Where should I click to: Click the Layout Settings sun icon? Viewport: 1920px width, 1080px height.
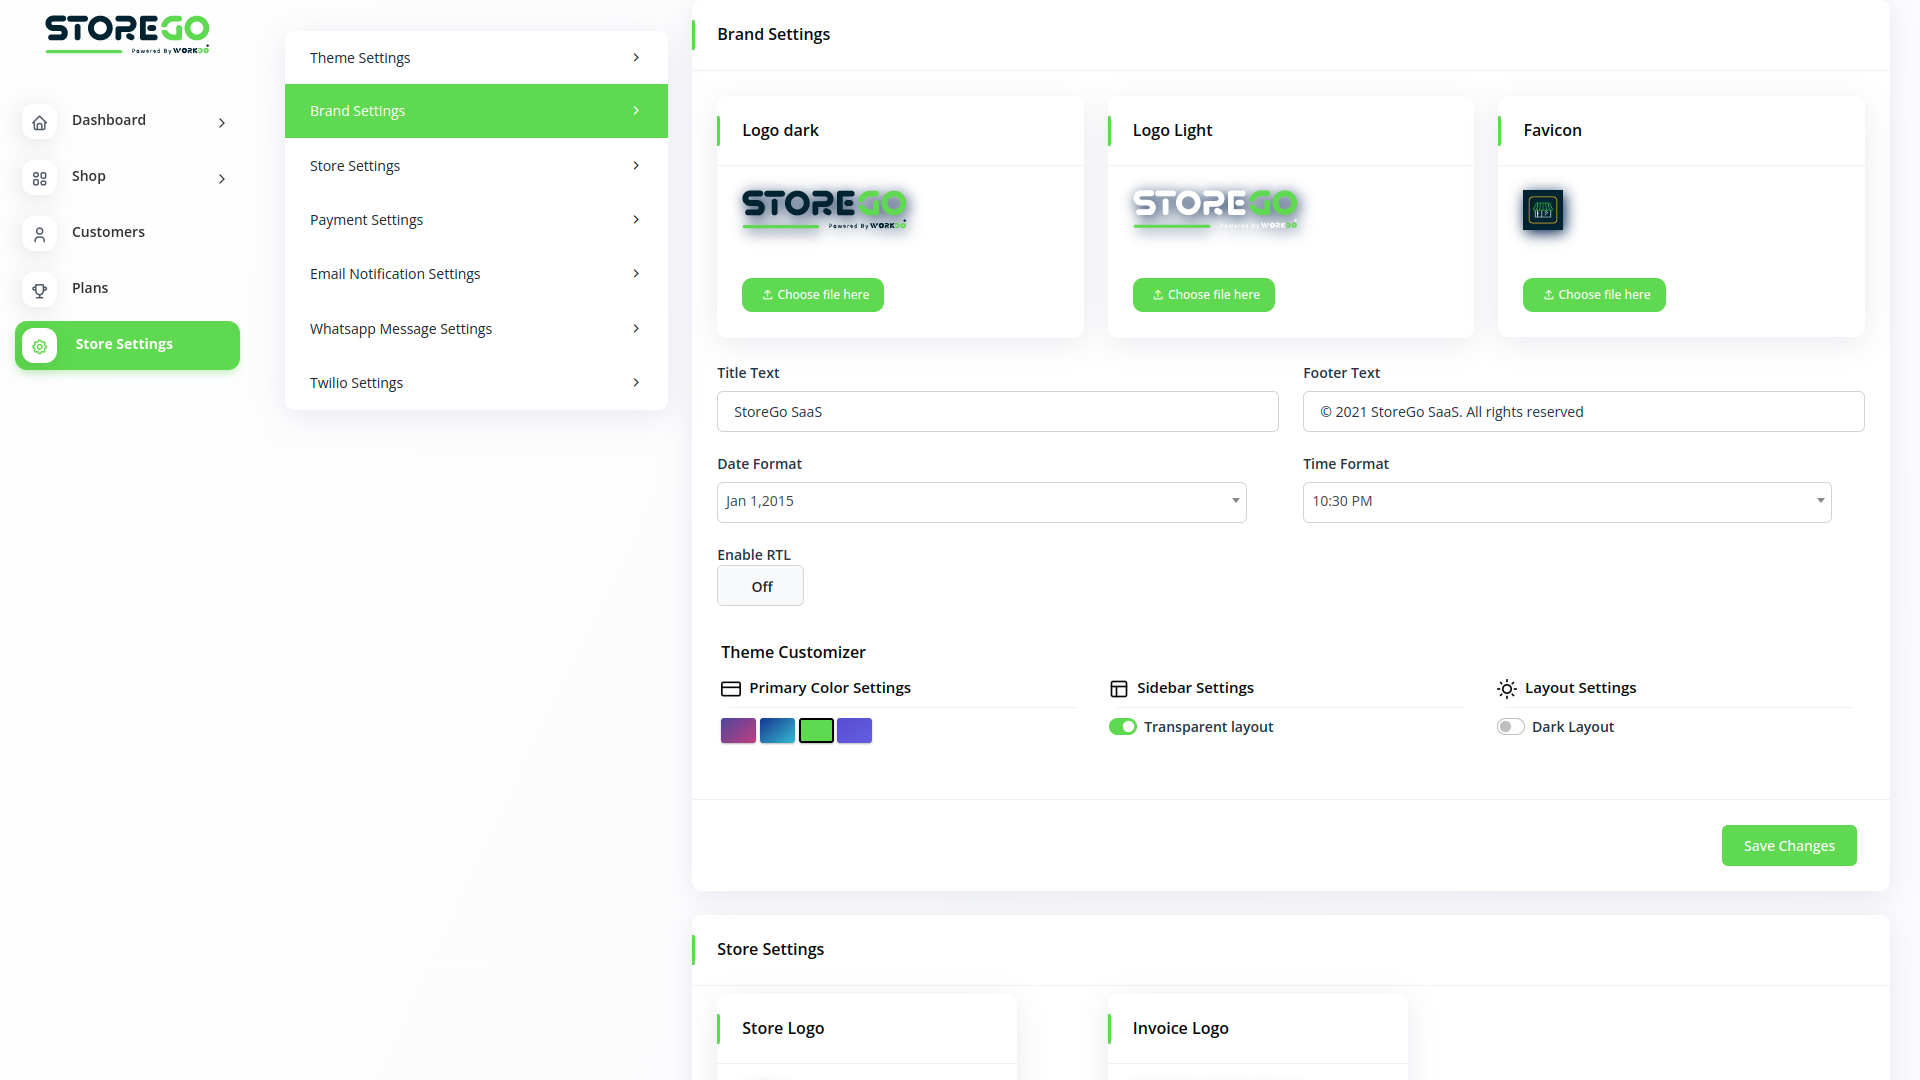point(1507,689)
